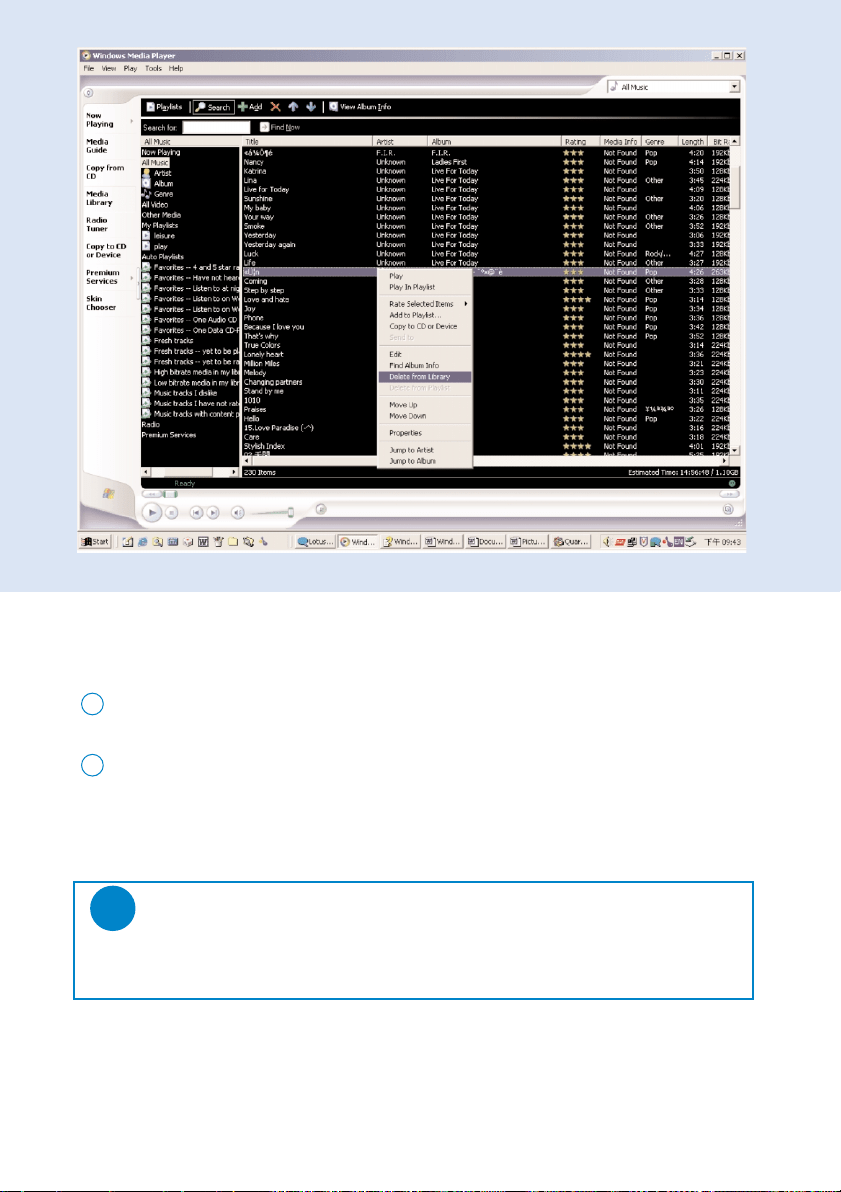Viewport: 841px width, 1192px height.
Task: Open View Album Info
Action: [x=360, y=107]
